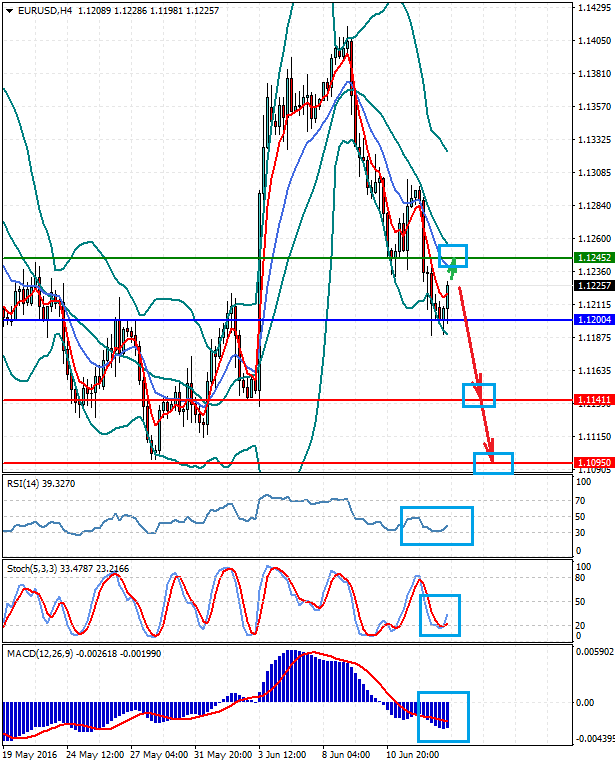
Task: Select the green 1.12452 price label
Action: coord(593,258)
